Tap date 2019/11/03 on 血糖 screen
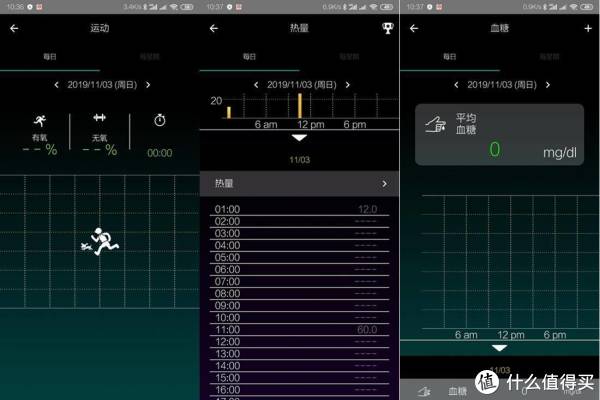The width and height of the screenshot is (600, 400). coord(502,85)
